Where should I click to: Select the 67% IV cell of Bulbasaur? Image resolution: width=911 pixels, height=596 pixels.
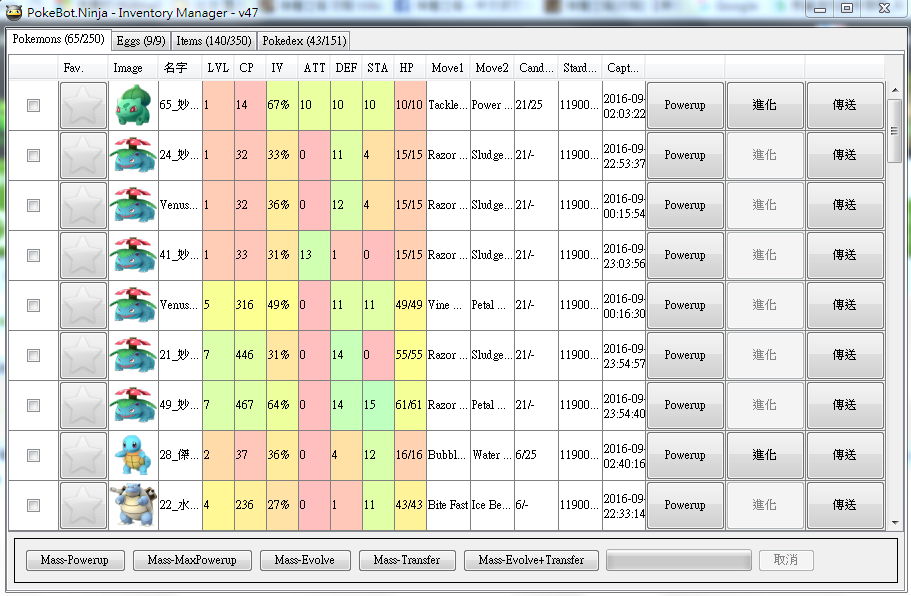[x=282, y=105]
